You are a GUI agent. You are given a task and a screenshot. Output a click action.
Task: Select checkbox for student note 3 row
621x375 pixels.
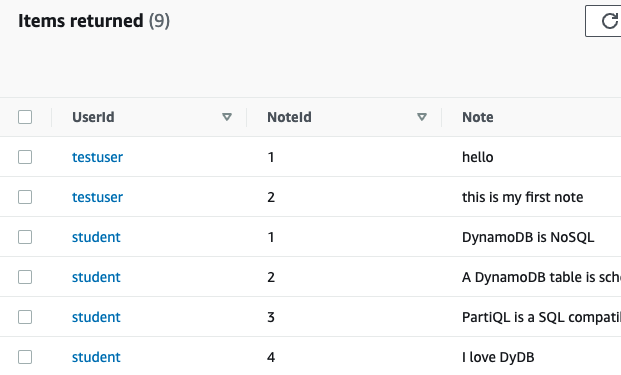[25, 317]
